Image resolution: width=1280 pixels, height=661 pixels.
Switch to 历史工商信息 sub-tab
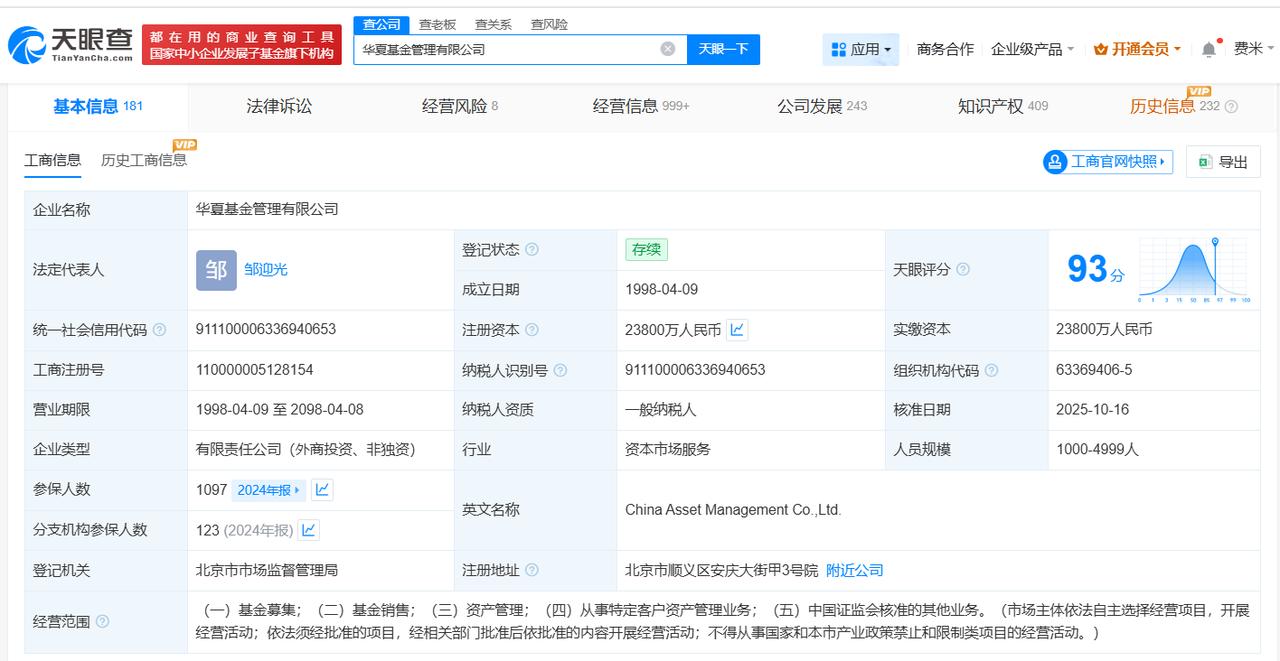coord(144,160)
